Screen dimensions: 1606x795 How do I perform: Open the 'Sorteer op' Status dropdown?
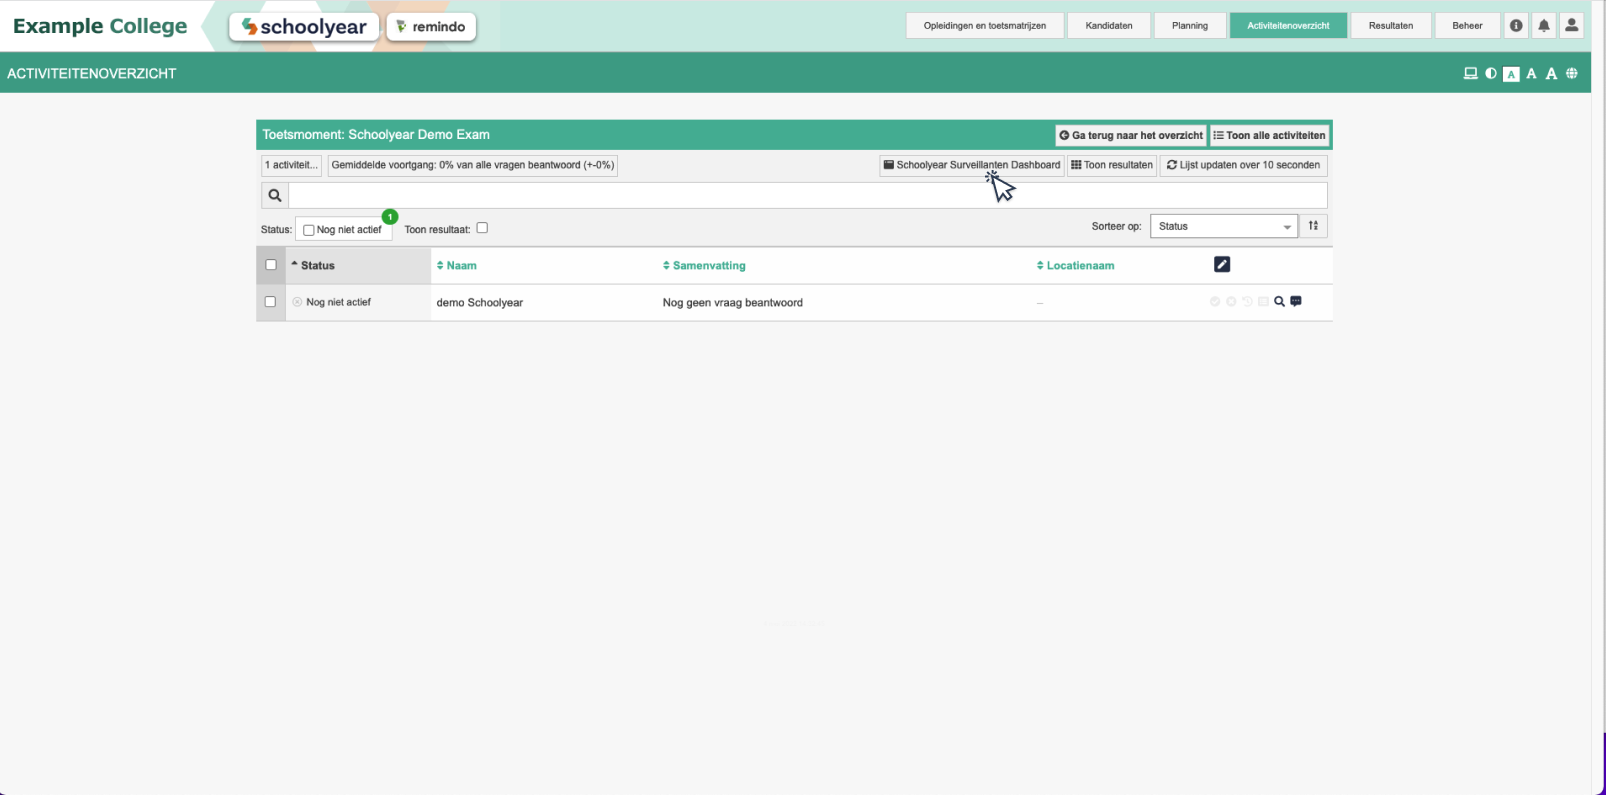tap(1224, 226)
